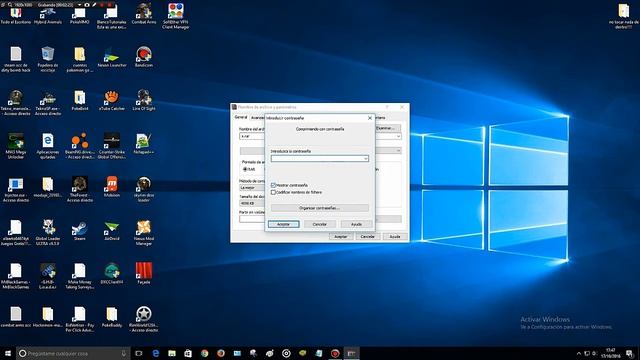Open Ayuda in the password dialog
This screenshot has height=360, width=640.
pyautogui.click(x=356, y=224)
